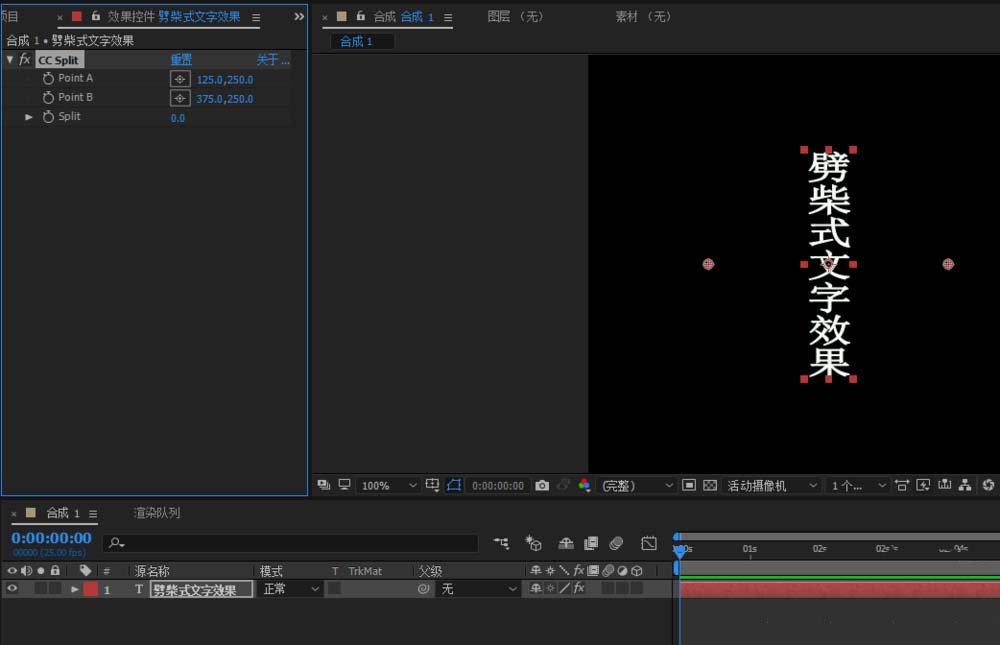Enable Frame Blending for the composition
Image resolution: width=1000 pixels, height=645 pixels.
pos(591,543)
